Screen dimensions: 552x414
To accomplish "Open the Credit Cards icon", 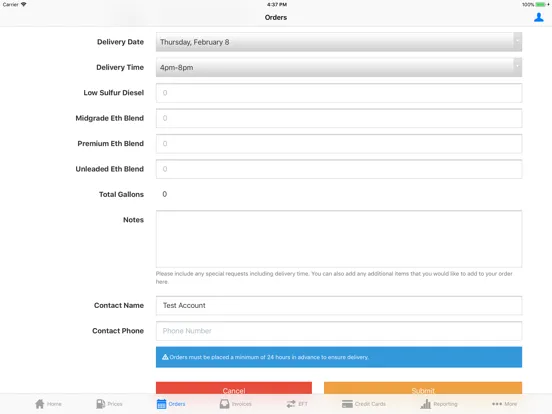I will tap(347, 404).
